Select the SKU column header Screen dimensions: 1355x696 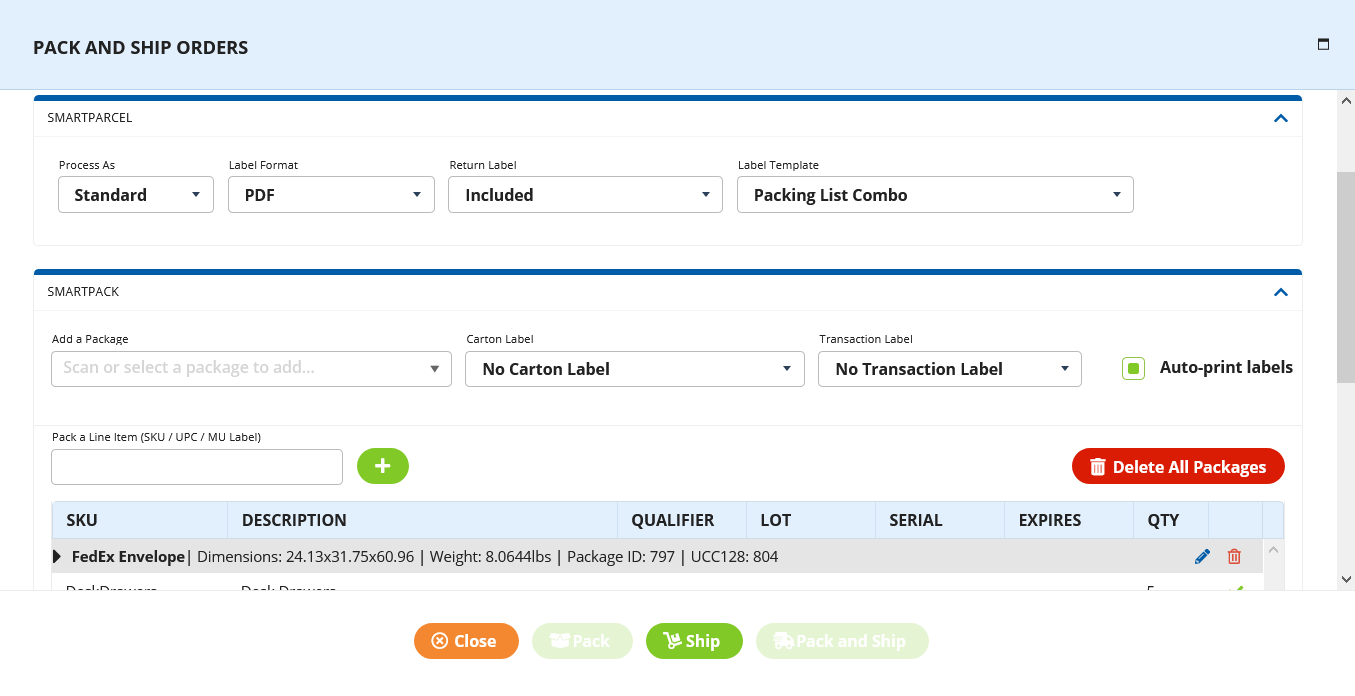click(81, 520)
